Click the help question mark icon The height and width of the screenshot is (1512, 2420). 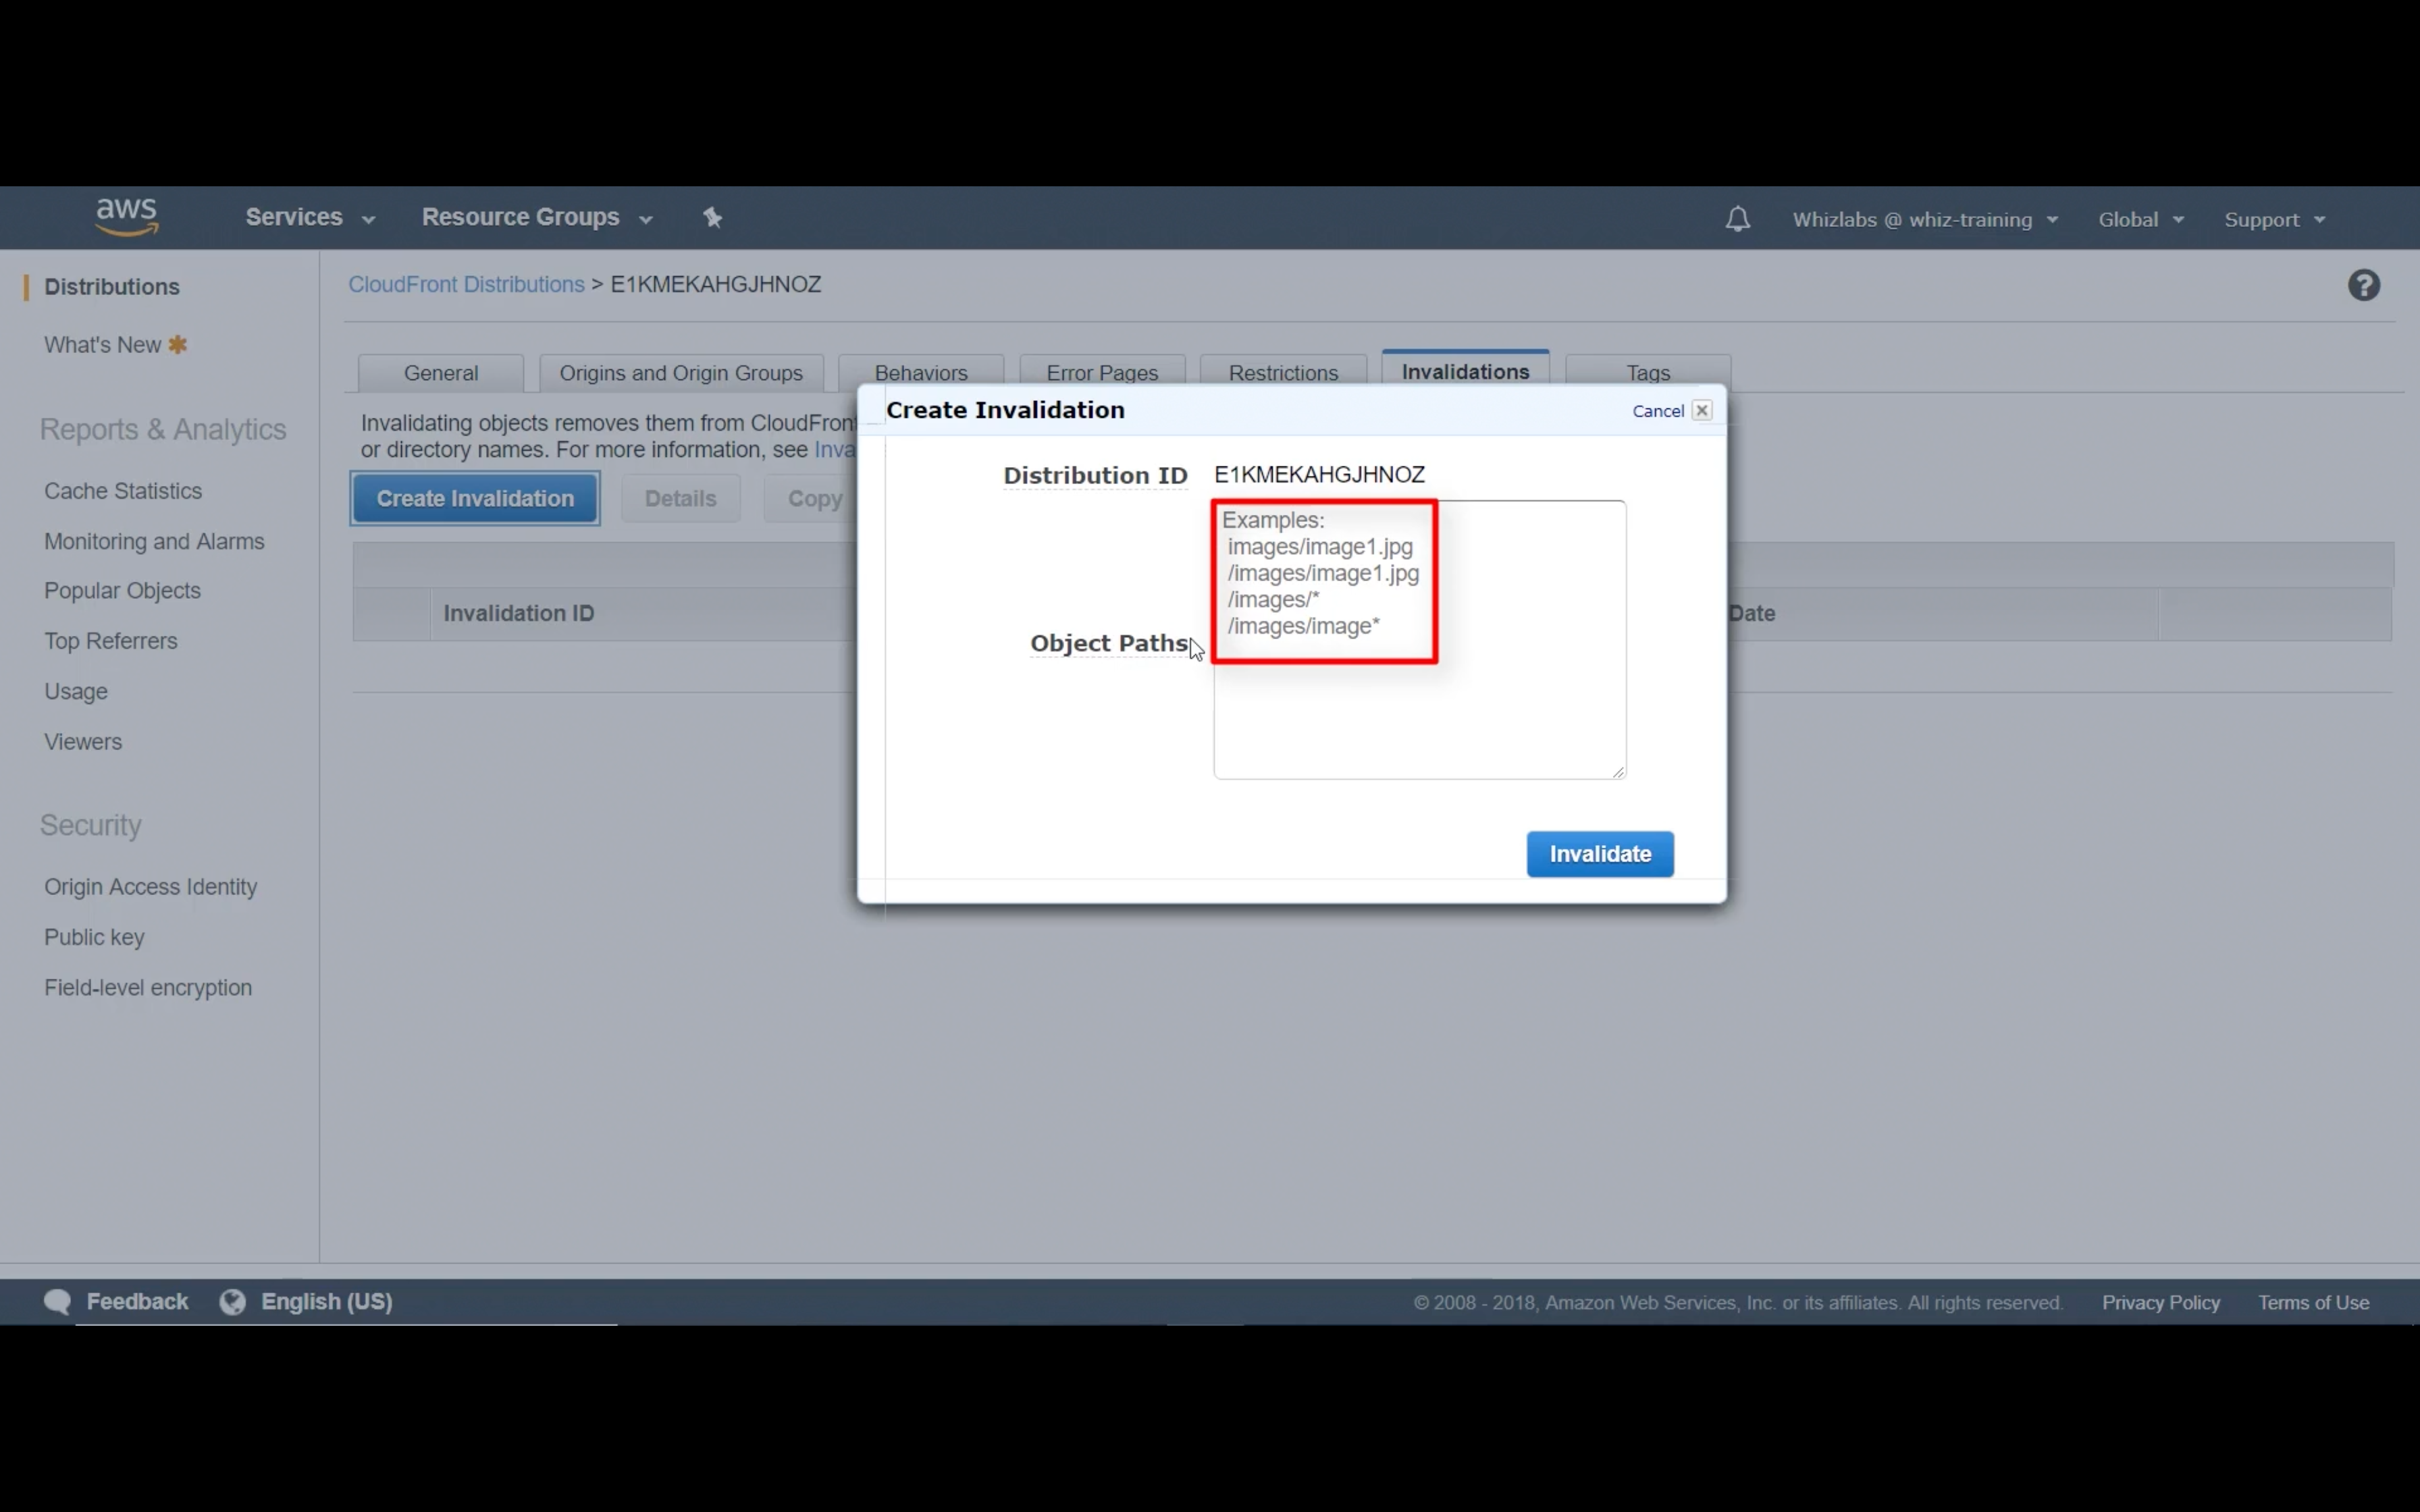2363,286
